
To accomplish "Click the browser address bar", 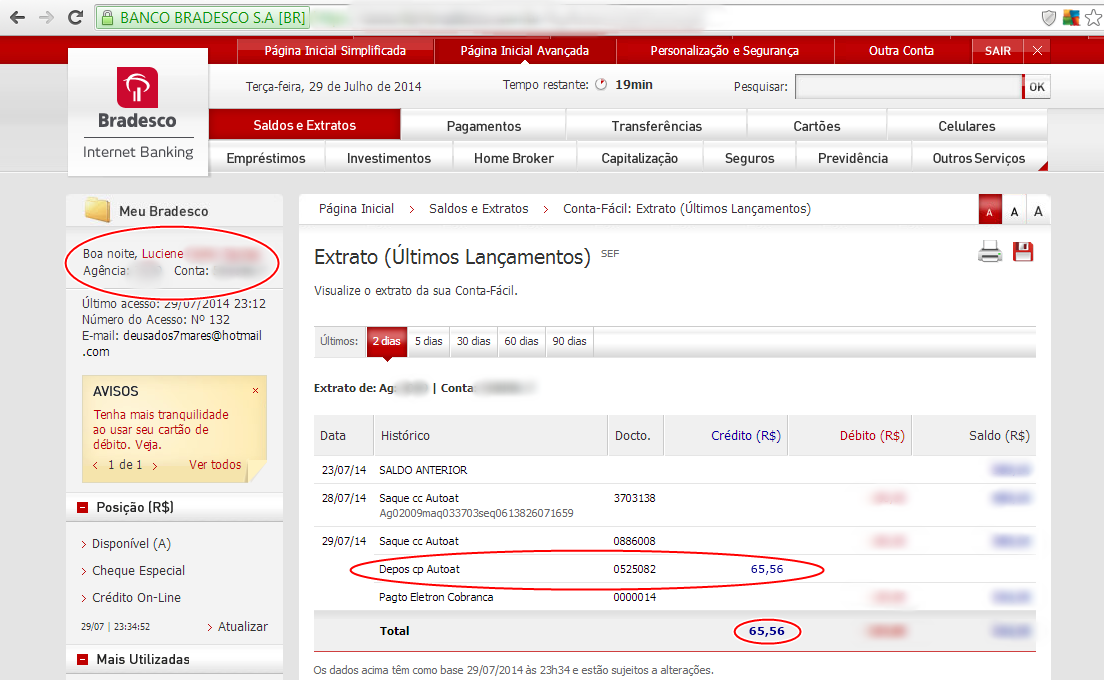I will tap(563, 18).
